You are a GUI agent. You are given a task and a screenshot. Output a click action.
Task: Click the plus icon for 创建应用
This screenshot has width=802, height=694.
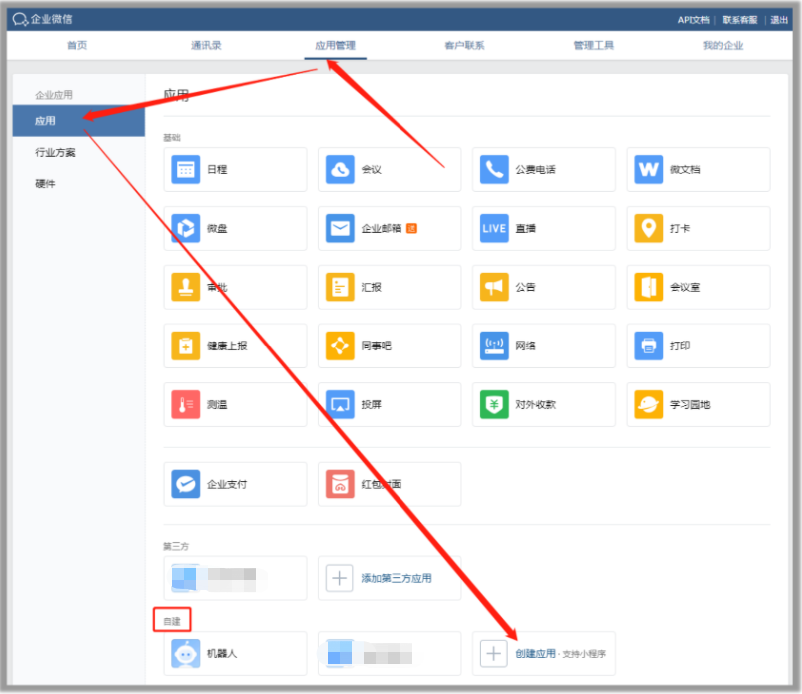pos(494,653)
